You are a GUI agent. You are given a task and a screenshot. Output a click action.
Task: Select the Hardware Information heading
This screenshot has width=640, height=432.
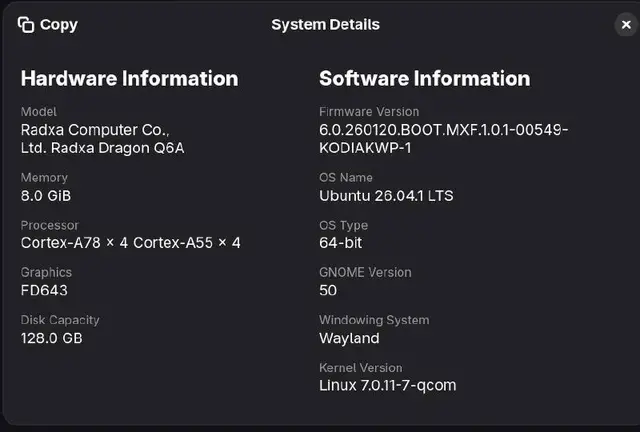tap(129, 78)
